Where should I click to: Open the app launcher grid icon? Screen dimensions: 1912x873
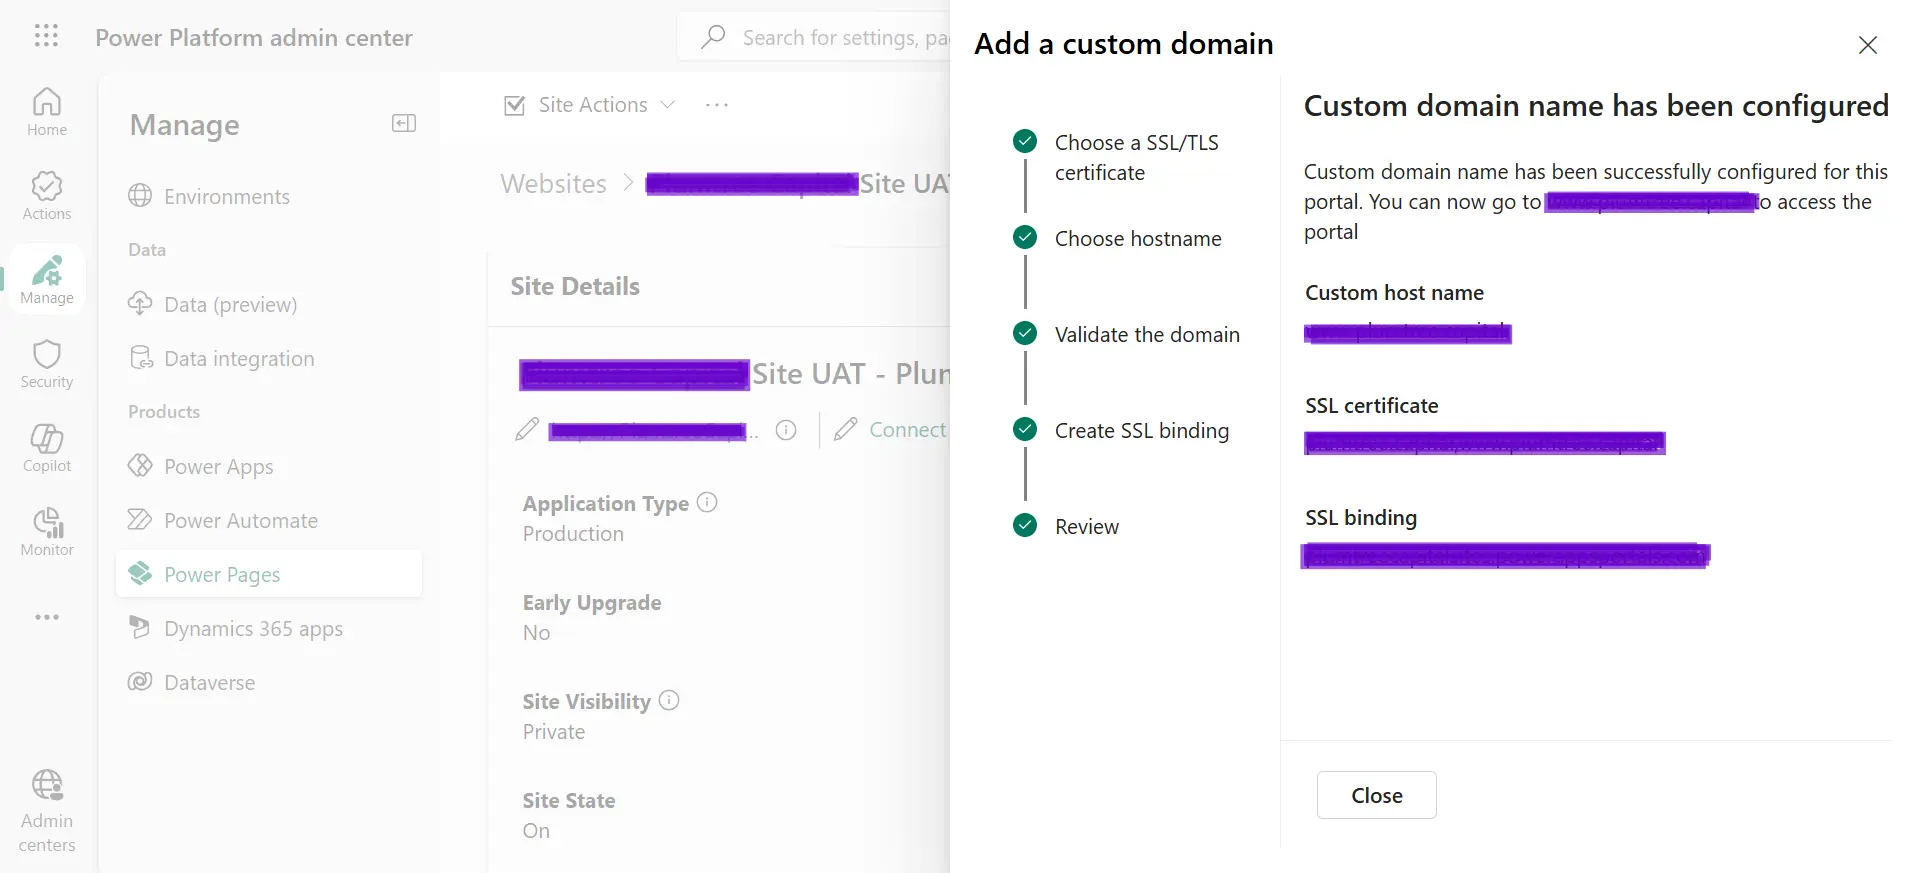[x=46, y=37]
